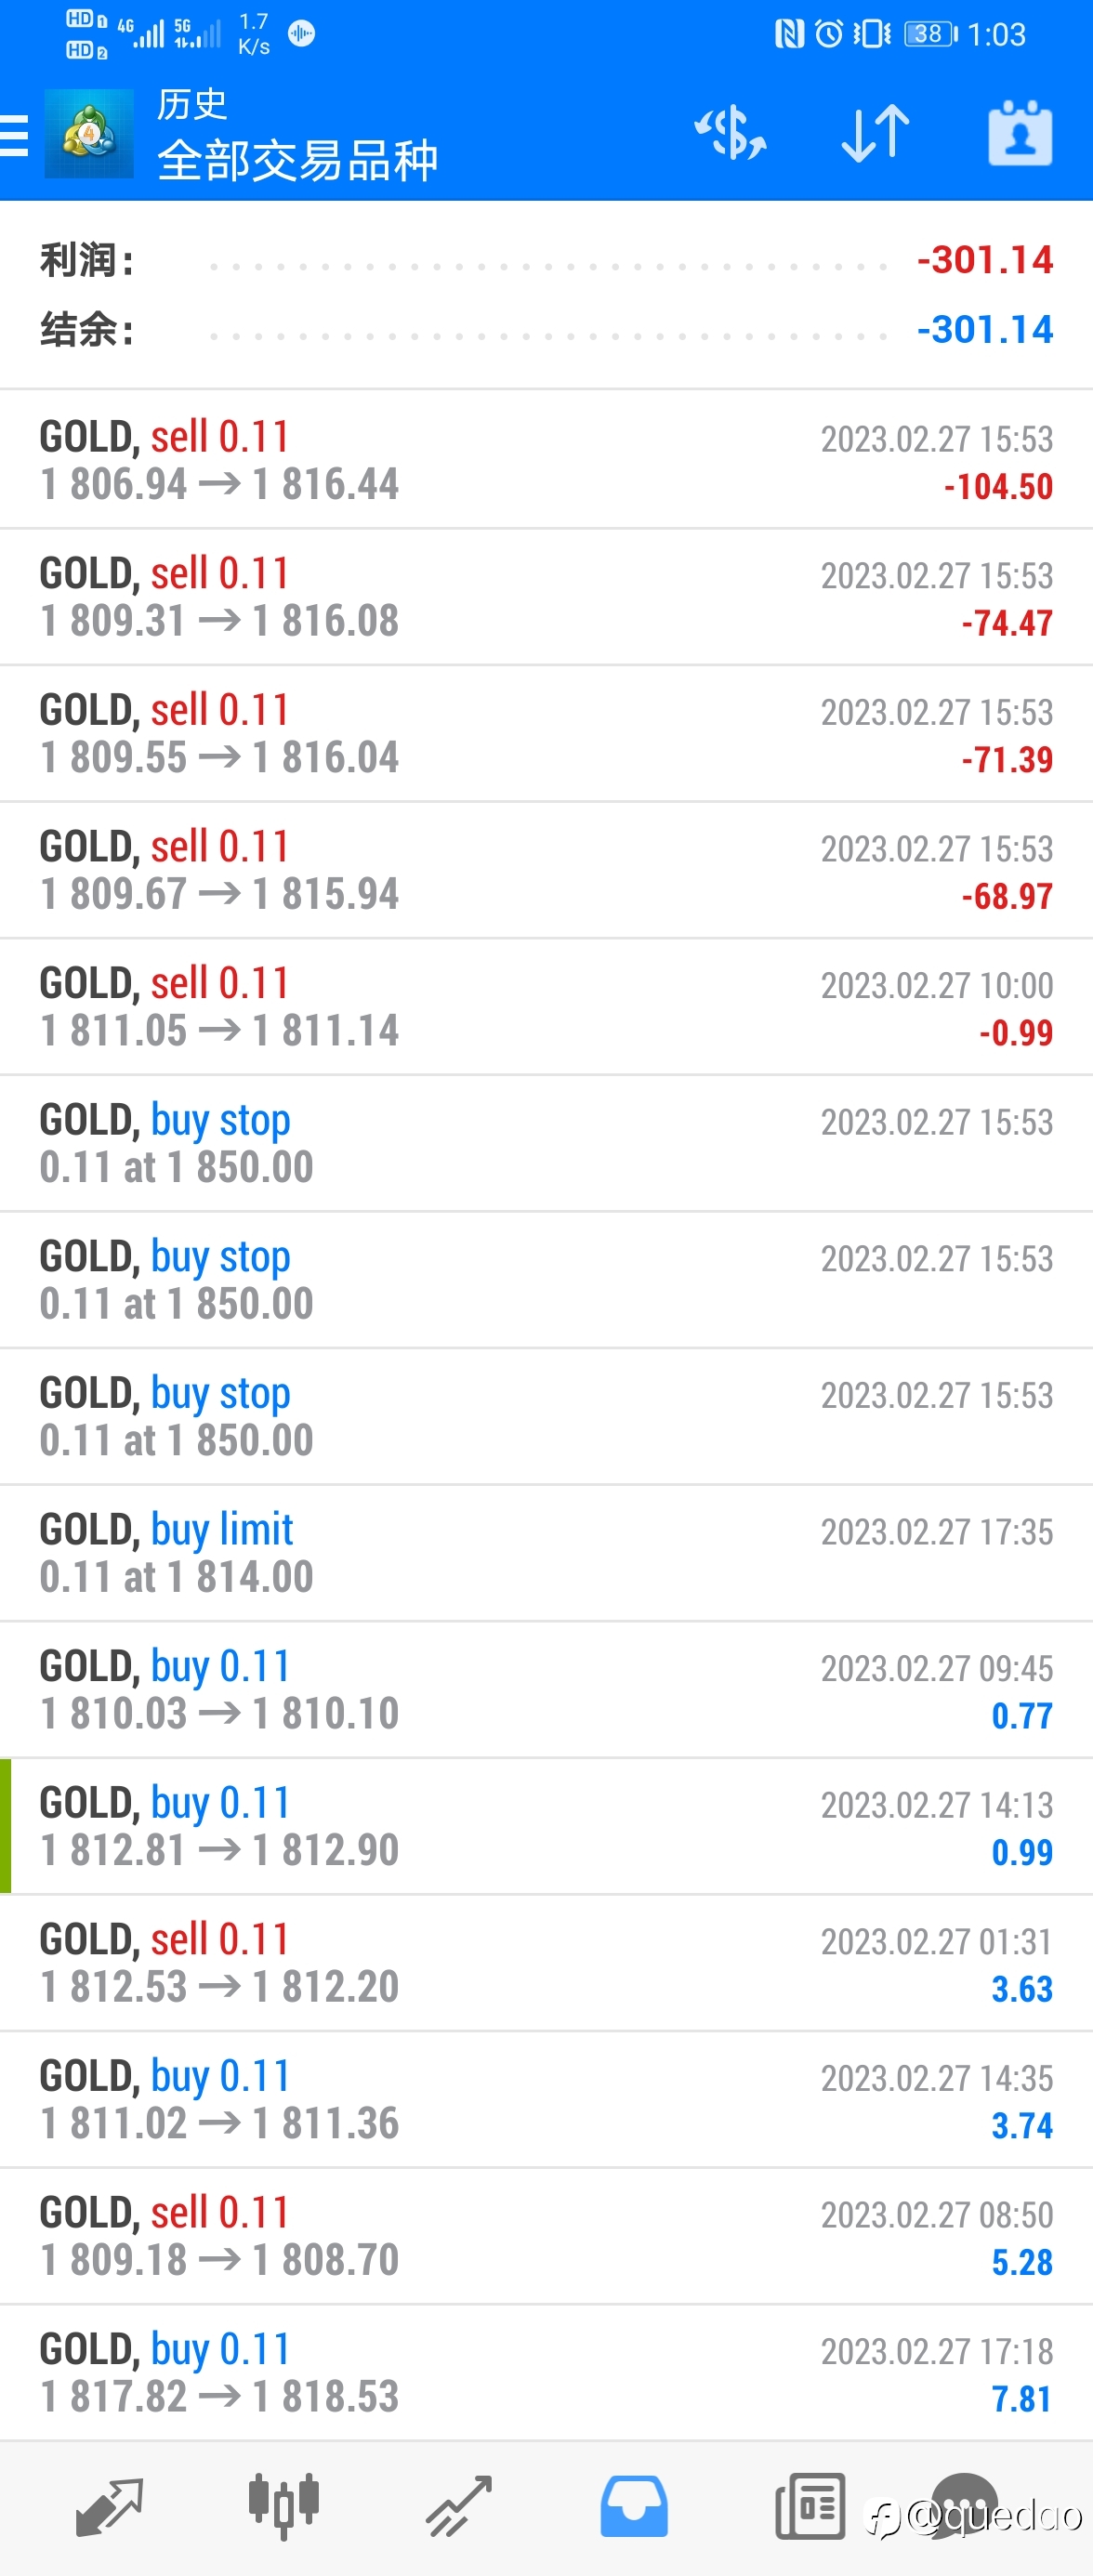The height and width of the screenshot is (2576, 1093).
Task: Expand the sell trade with -104.50 loss
Action: click(546, 460)
